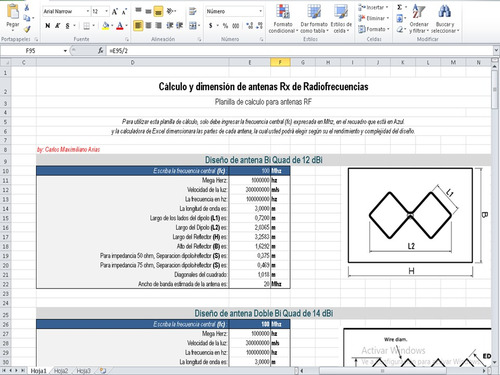Click the Dar formato como tabla icon
Image resolution: width=500 pixels, height=375 pixels.
314,12
